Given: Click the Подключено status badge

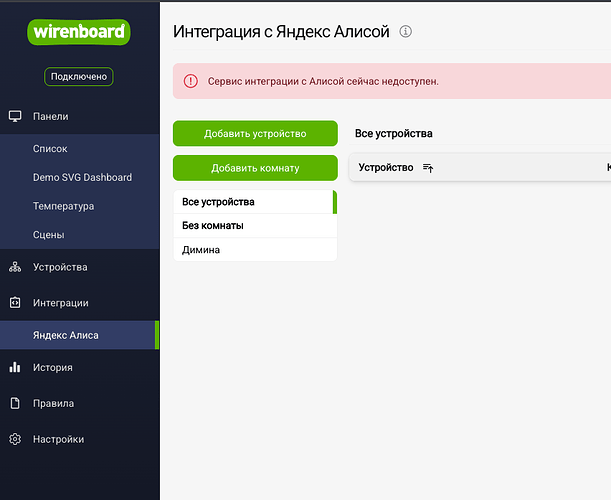Looking at the screenshot, I should [79, 76].
